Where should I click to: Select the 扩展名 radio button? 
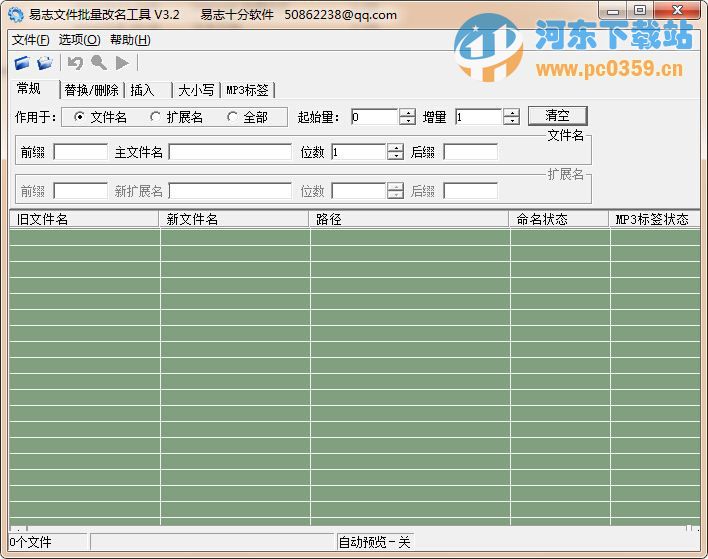point(155,117)
